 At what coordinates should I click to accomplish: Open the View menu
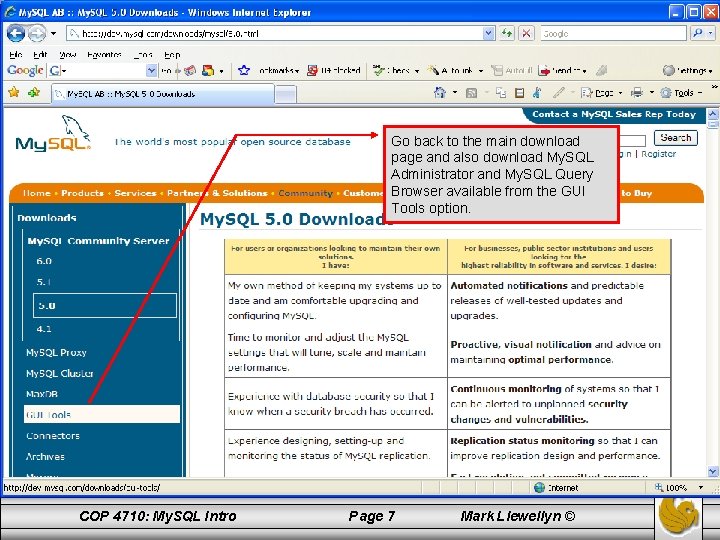coord(68,55)
